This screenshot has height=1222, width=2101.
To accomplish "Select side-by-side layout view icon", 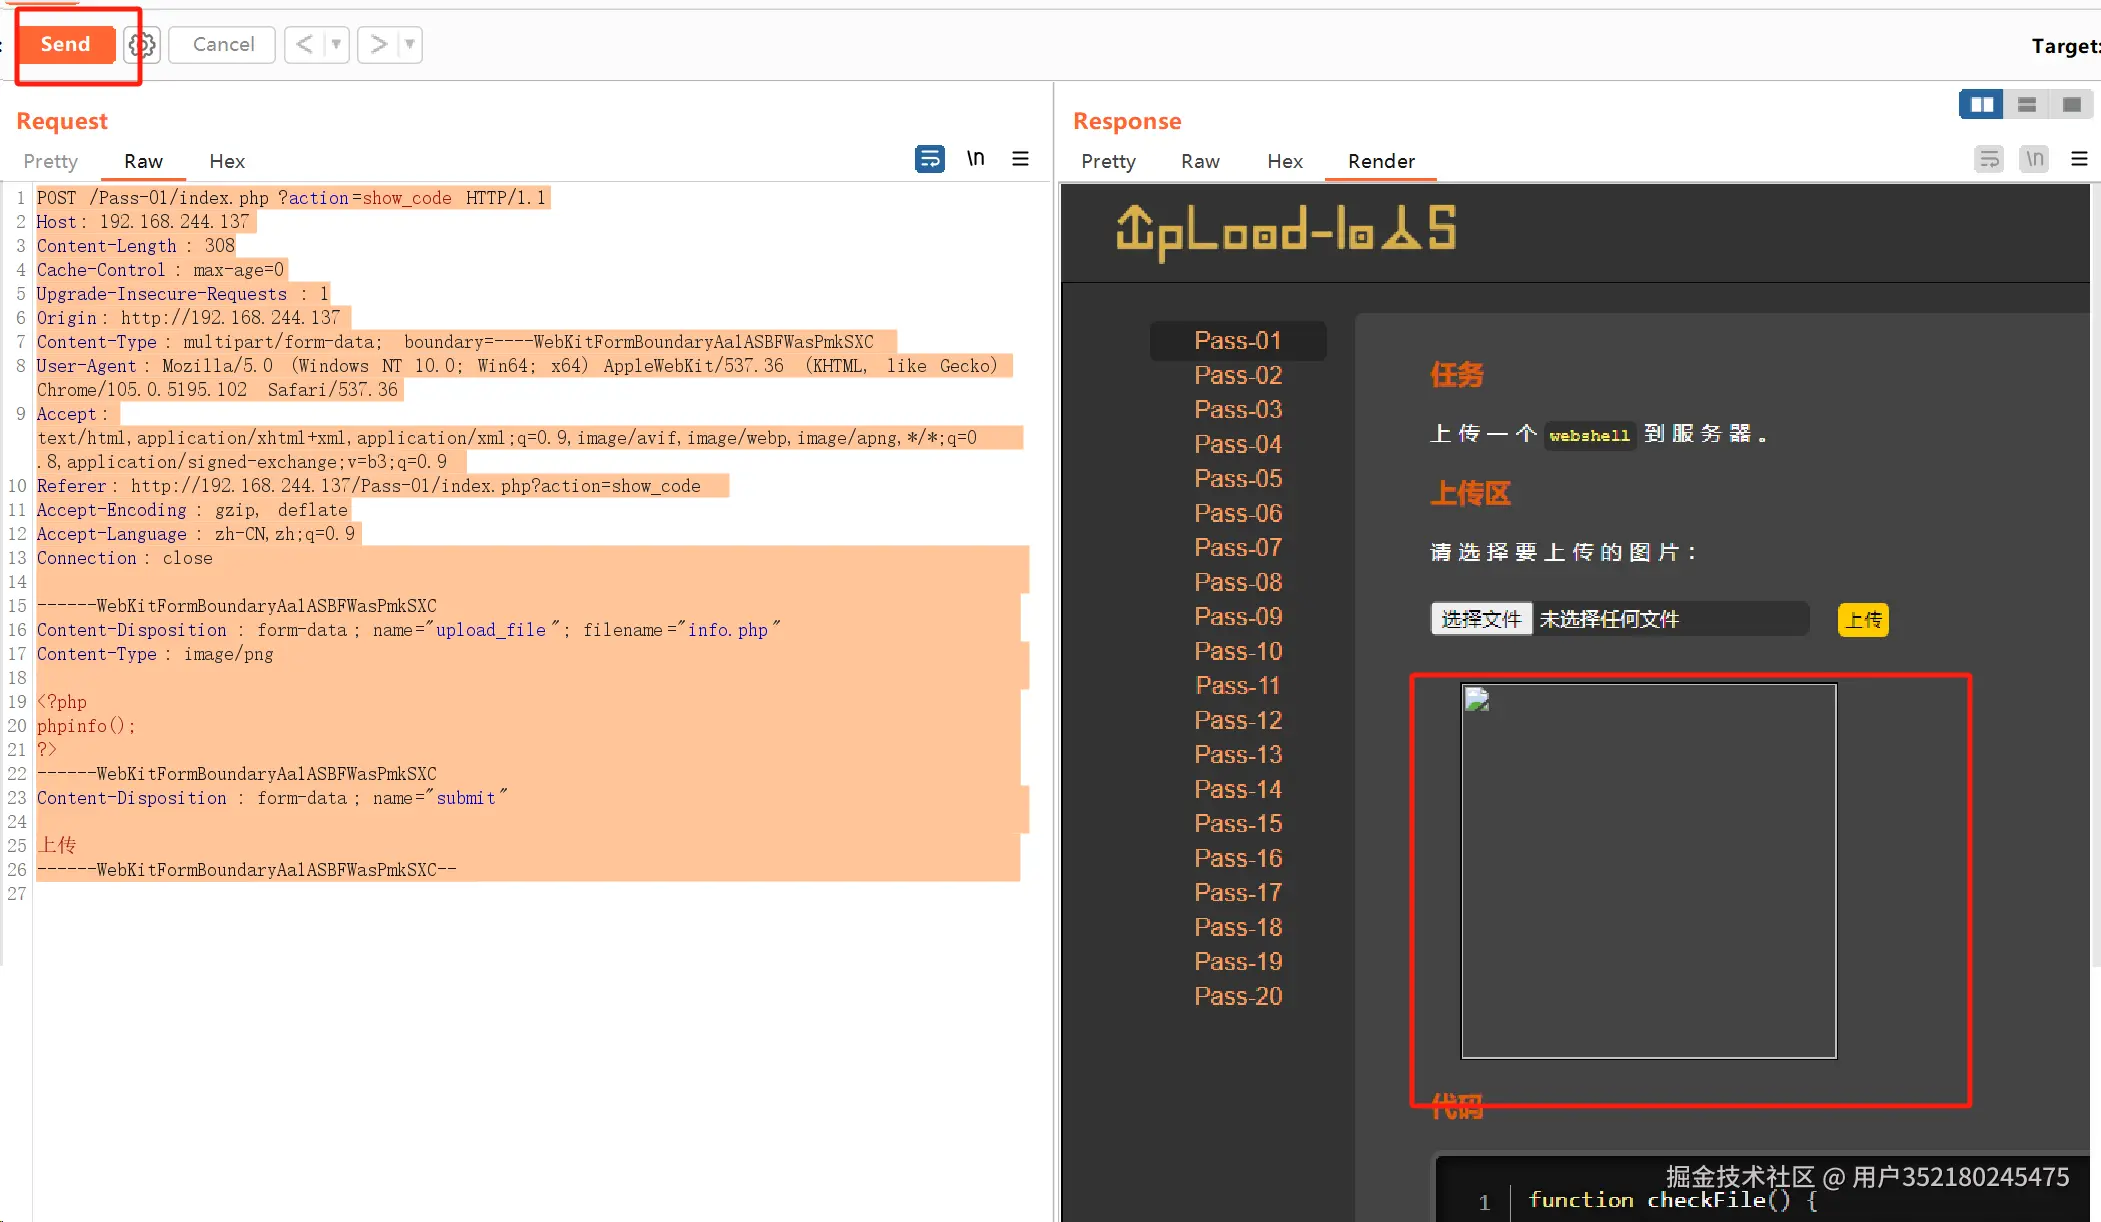I will (x=1981, y=104).
